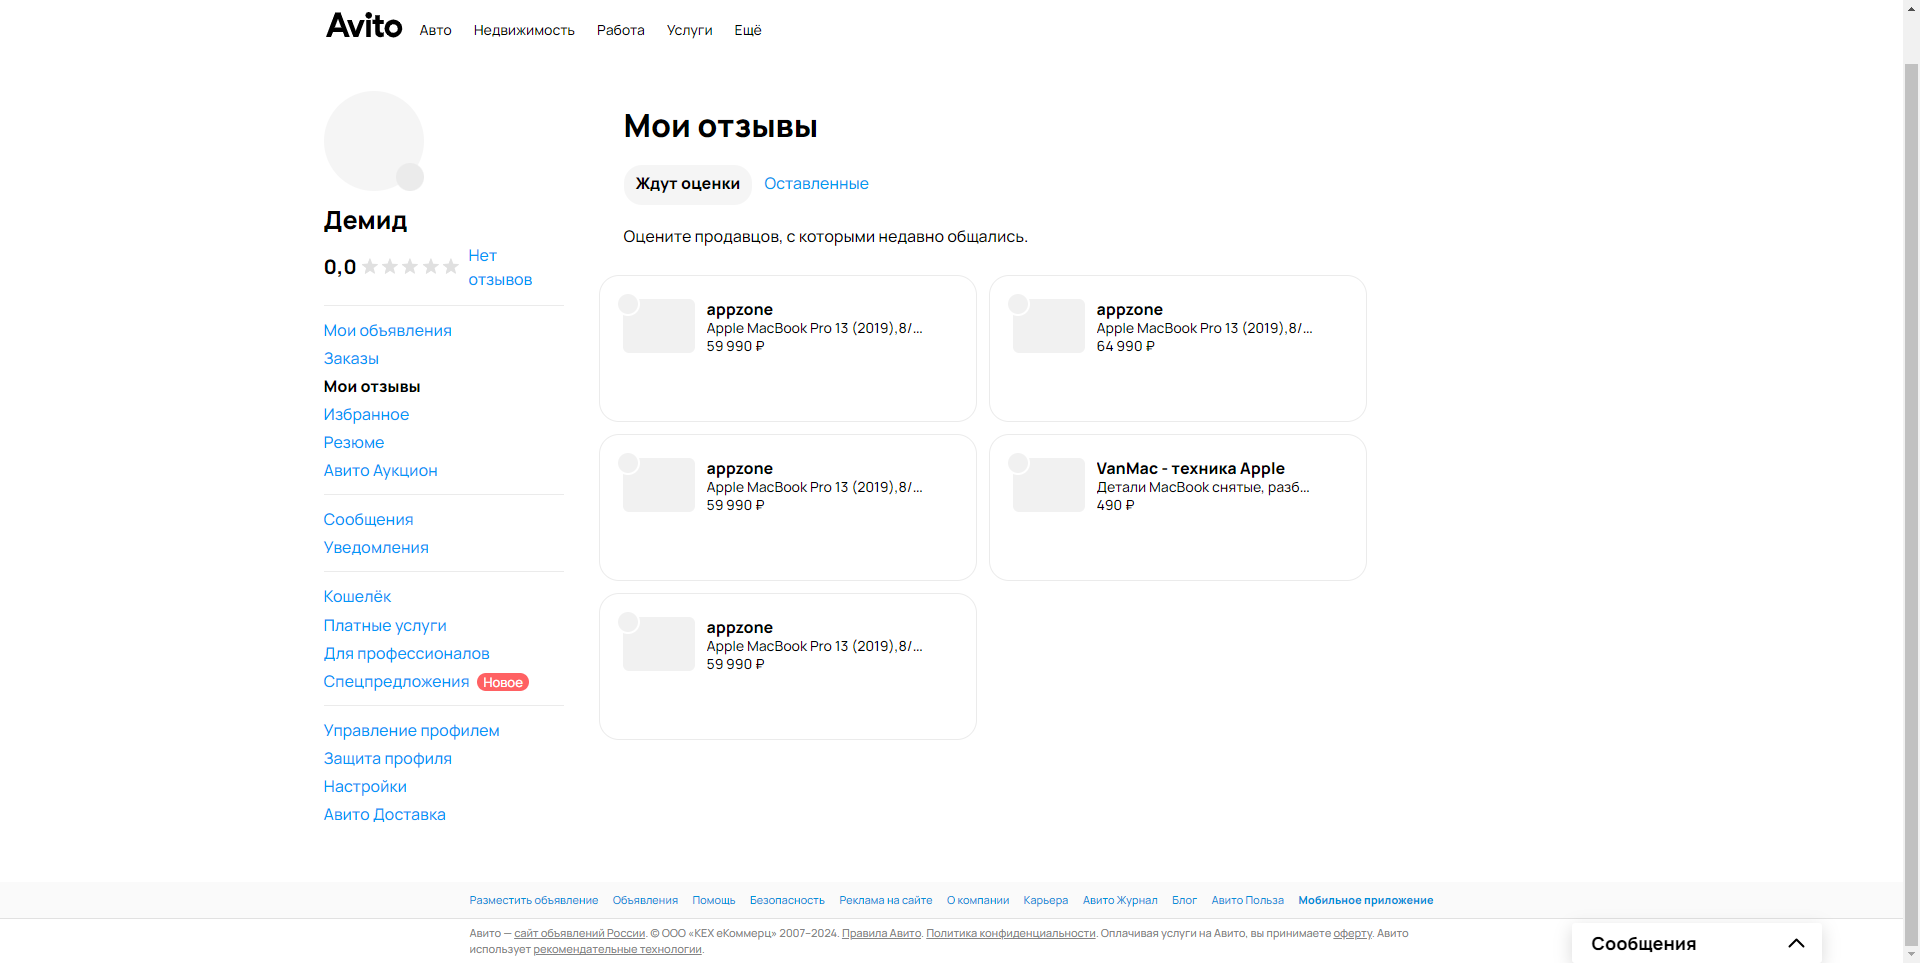Open Для профессионалов link
Image resolution: width=1920 pixels, height=963 pixels.
tap(406, 654)
